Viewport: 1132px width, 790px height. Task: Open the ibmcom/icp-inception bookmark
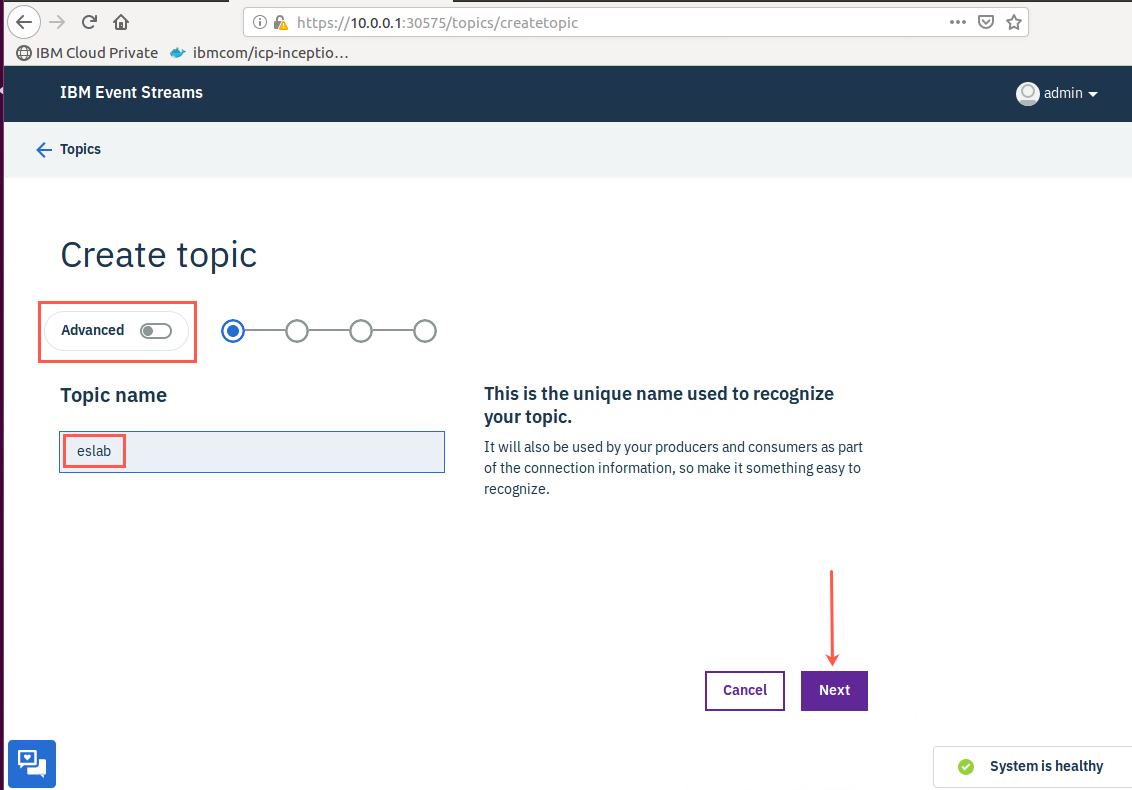[259, 53]
